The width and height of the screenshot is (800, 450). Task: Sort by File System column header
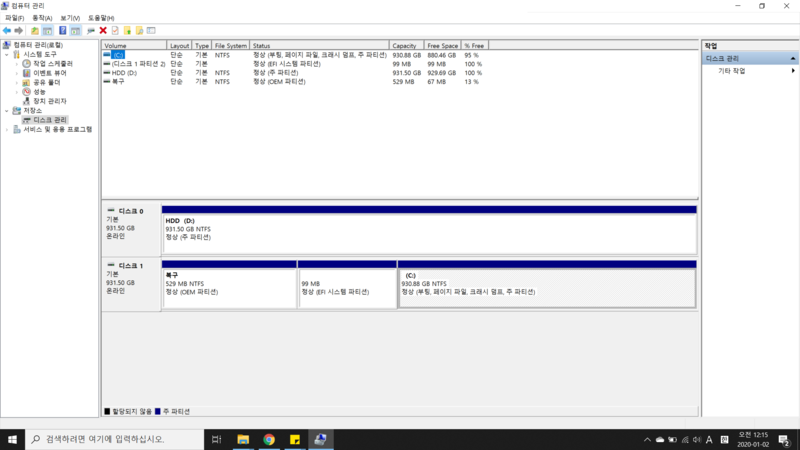click(x=230, y=45)
